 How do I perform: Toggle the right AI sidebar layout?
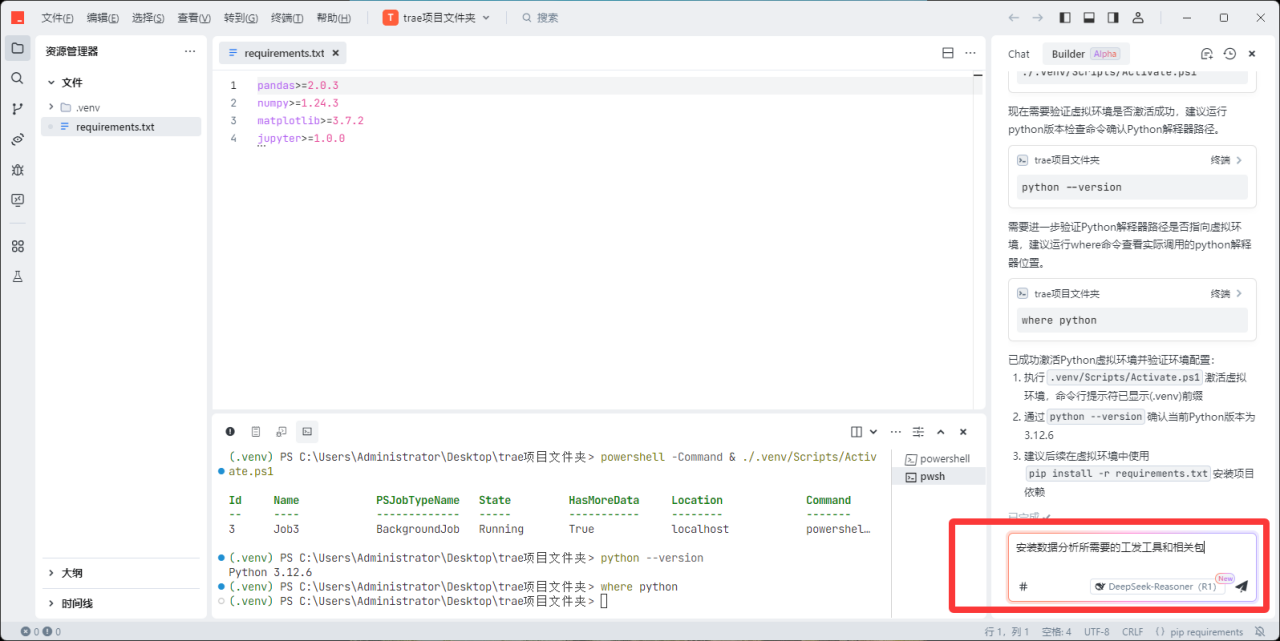click(x=1113, y=17)
